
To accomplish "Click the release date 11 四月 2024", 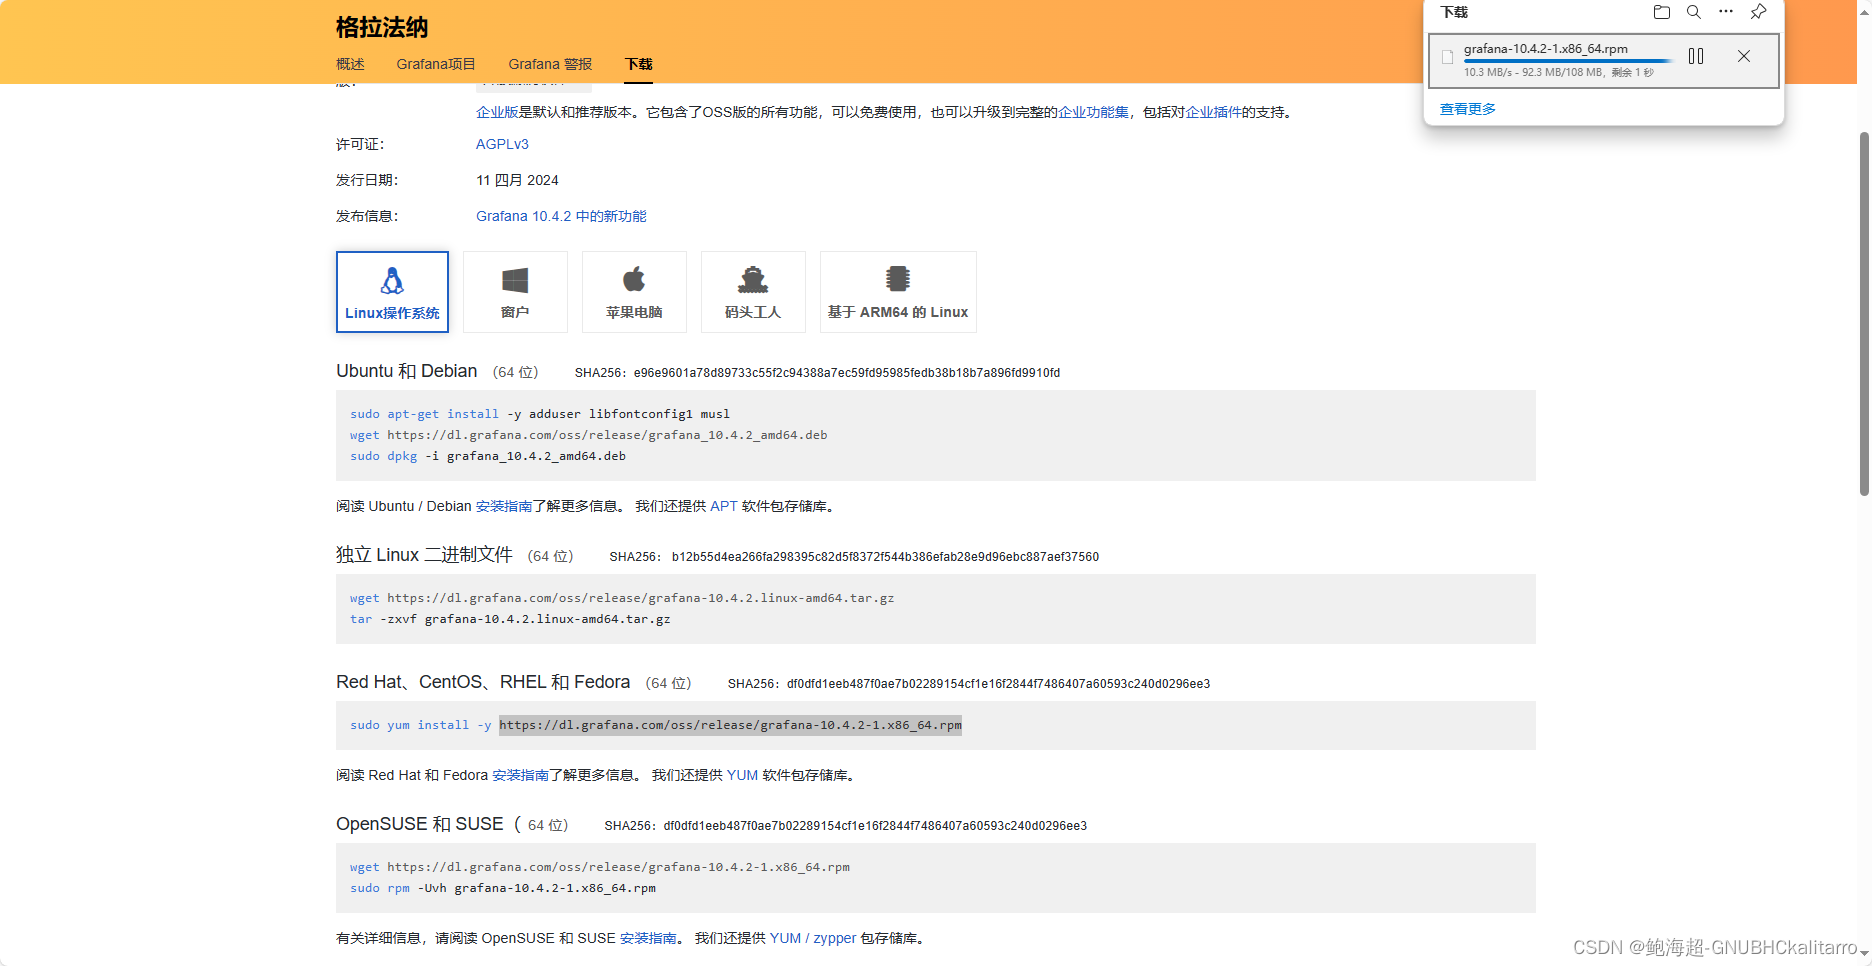I will click(x=517, y=180).
